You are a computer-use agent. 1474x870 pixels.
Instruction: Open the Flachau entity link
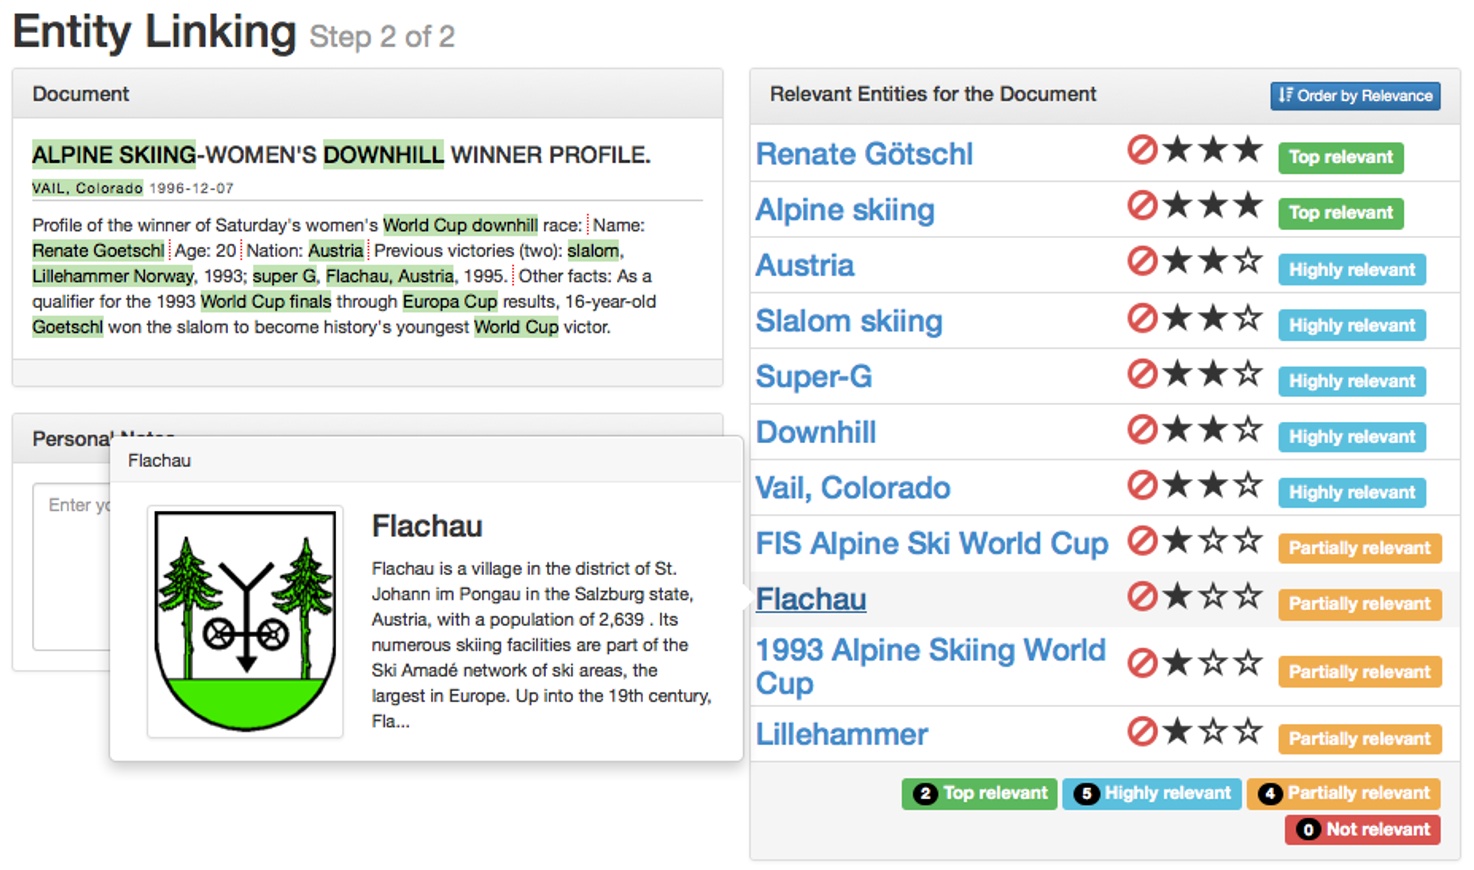point(810,598)
